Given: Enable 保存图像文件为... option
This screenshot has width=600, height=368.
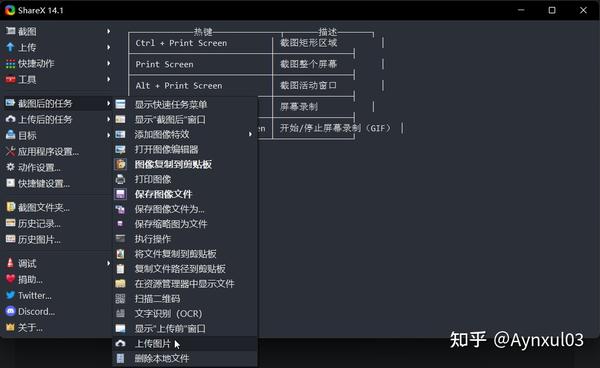Looking at the screenshot, I should point(185,209).
